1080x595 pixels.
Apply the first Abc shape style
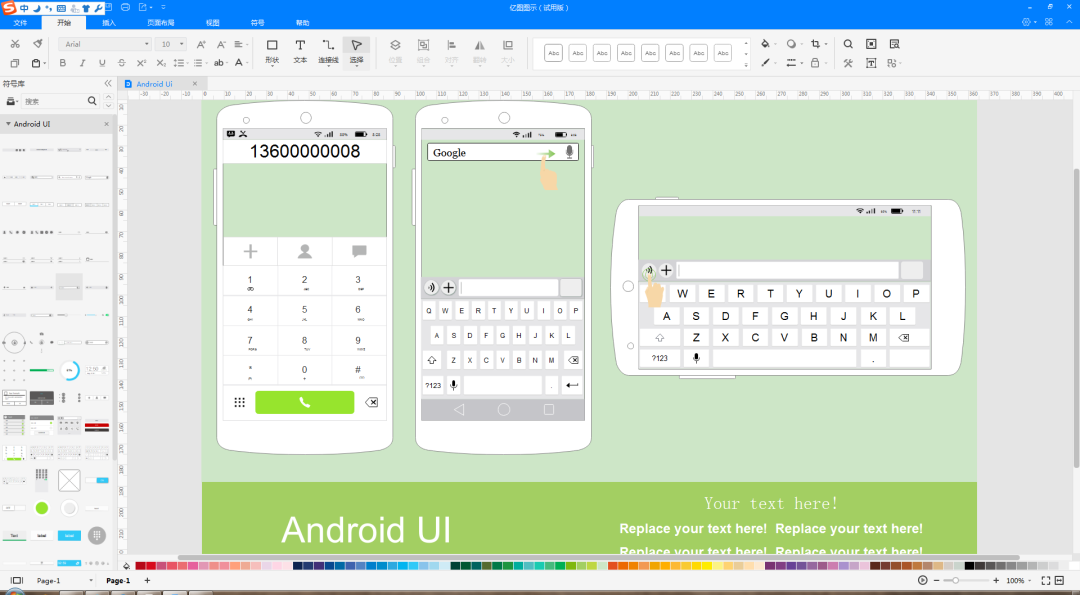[554, 53]
